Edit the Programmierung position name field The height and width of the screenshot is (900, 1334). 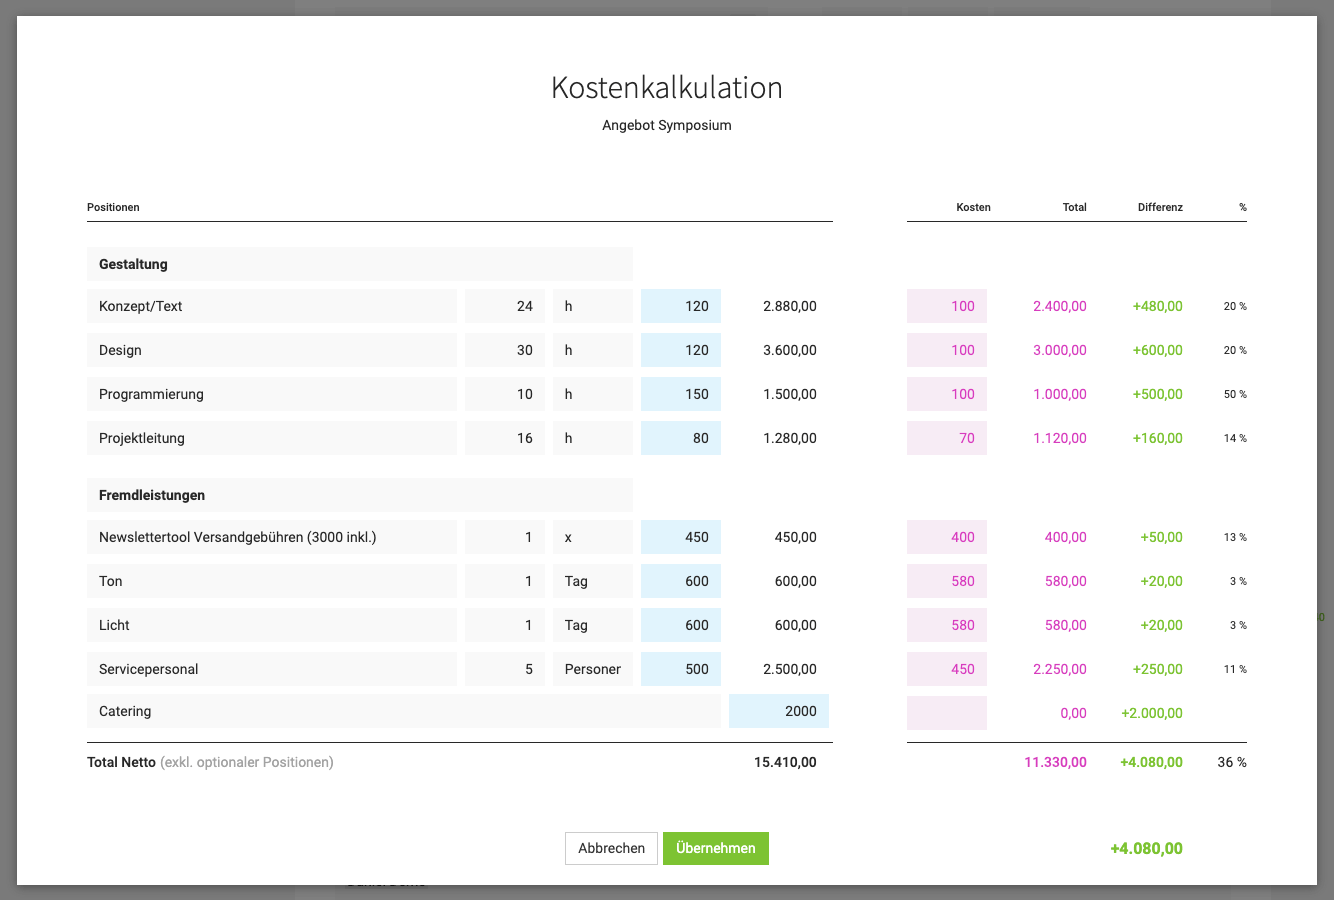(272, 394)
